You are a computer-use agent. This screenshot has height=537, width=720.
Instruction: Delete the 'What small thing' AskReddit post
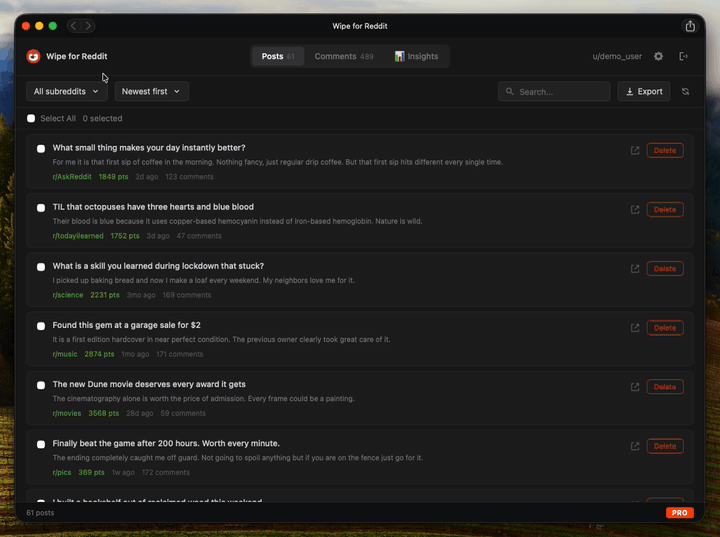(x=665, y=150)
